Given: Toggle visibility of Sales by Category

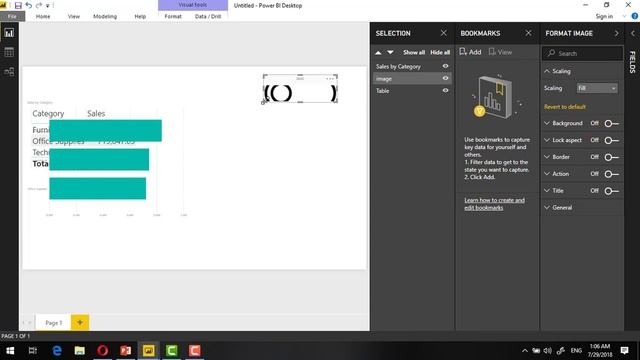Looking at the screenshot, I should point(445,66).
